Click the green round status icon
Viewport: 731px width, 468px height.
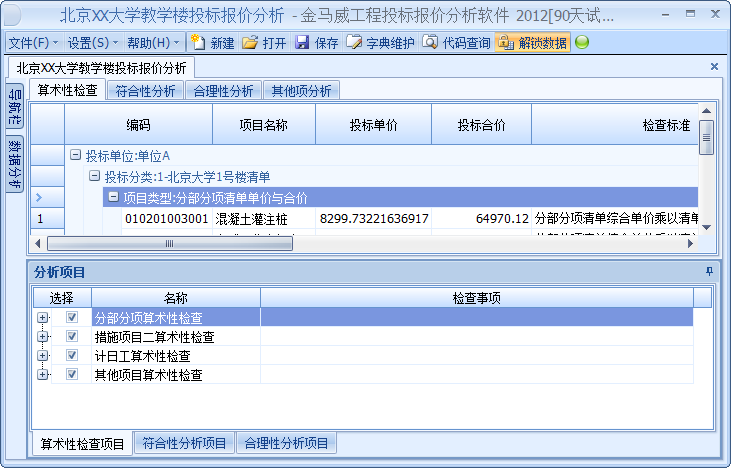pos(582,43)
